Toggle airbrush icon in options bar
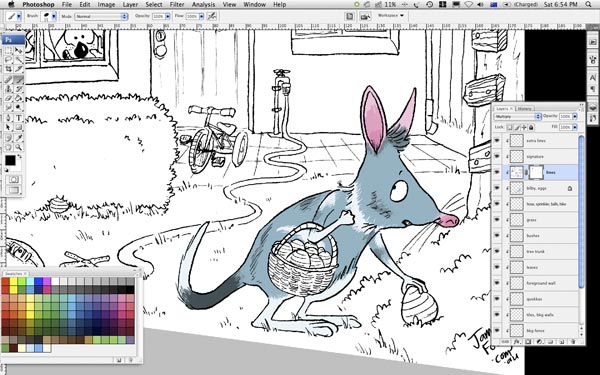 pos(212,16)
